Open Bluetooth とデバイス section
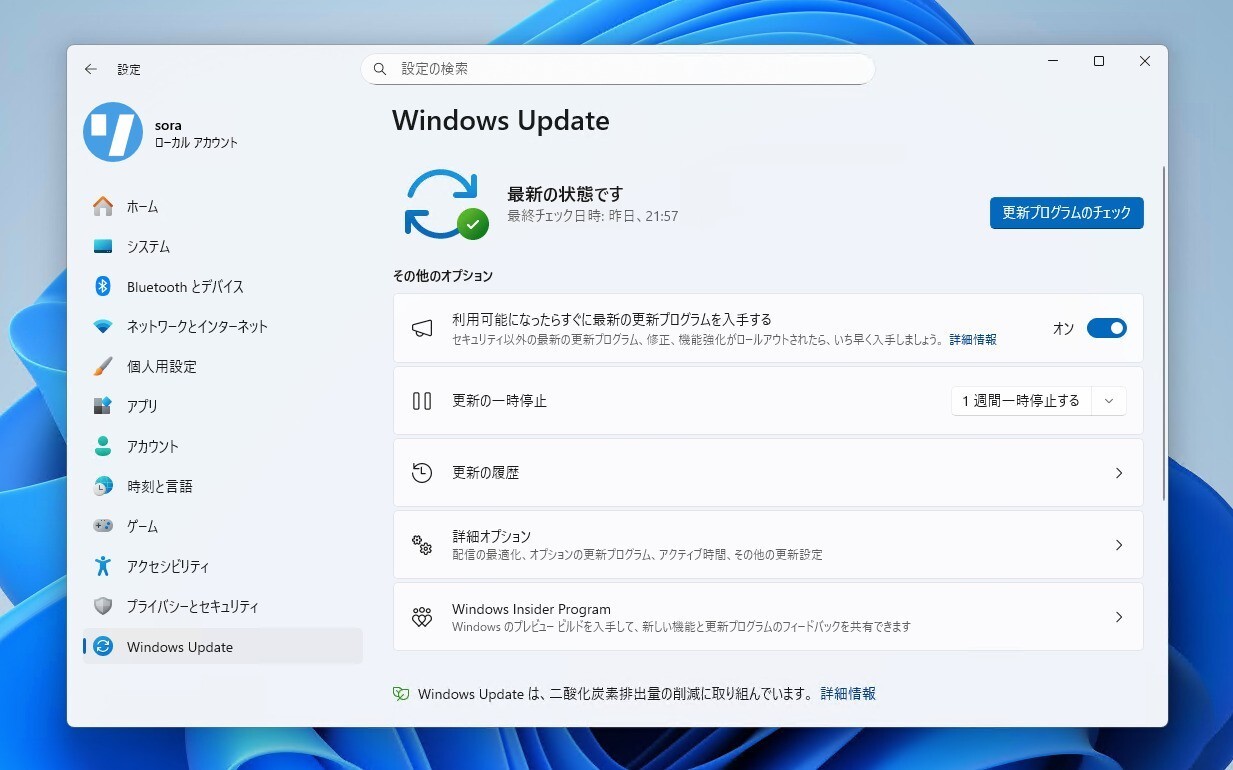Screen dimensions: 1233x770 223,286
